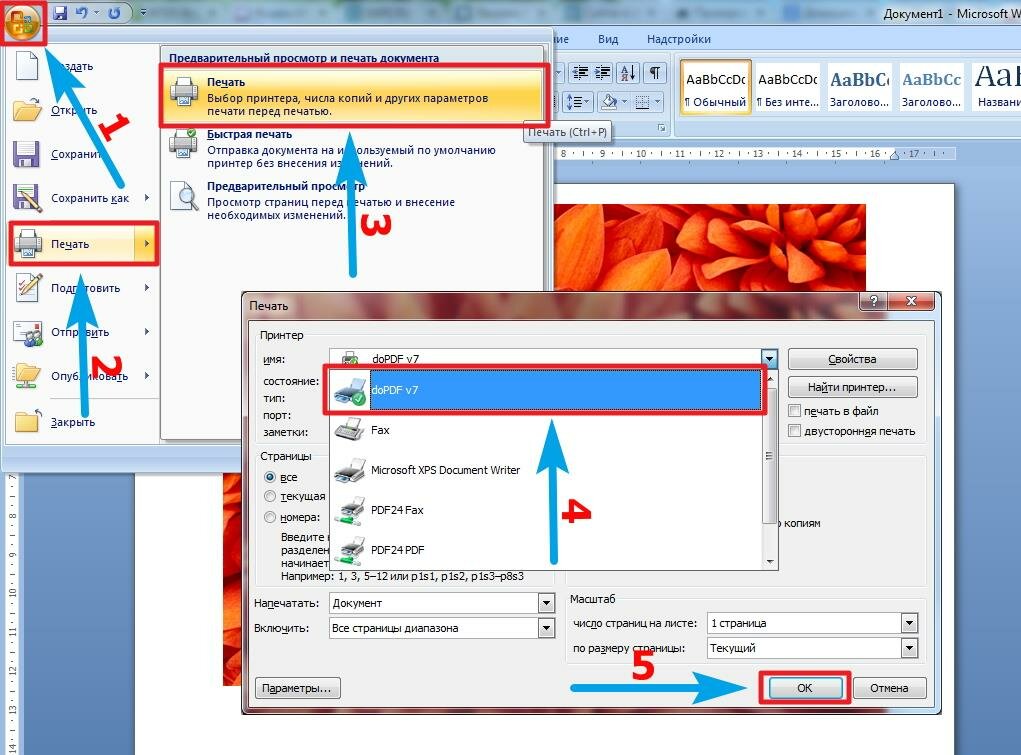Open the Вид ribbon tab

coord(608,39)
